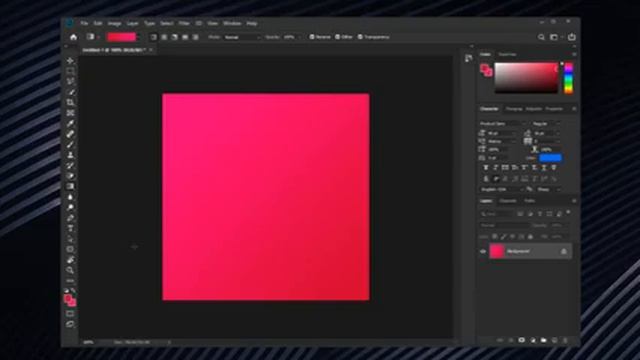Select the Eyedropper tool
Image resolution: width=640 pixels, height=360 pixels.
(70, 123)
